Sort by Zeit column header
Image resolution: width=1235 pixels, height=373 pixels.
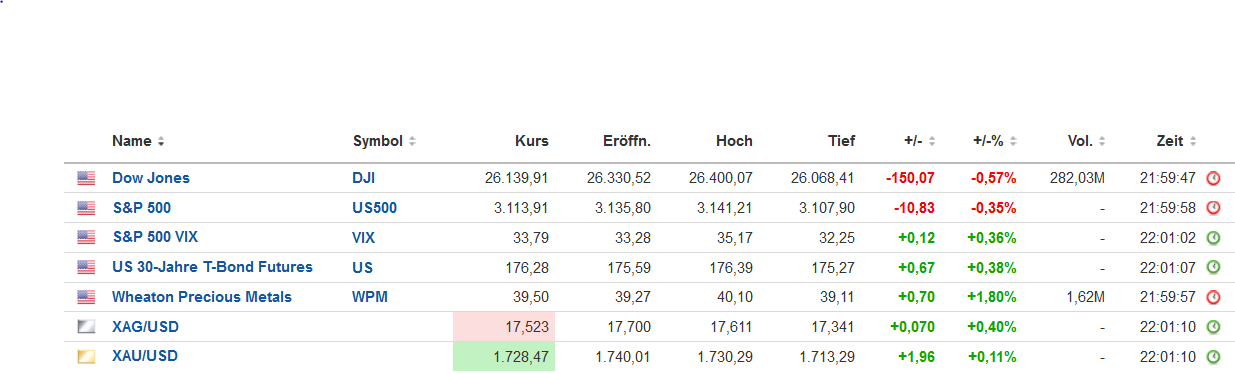(1176, 141)
